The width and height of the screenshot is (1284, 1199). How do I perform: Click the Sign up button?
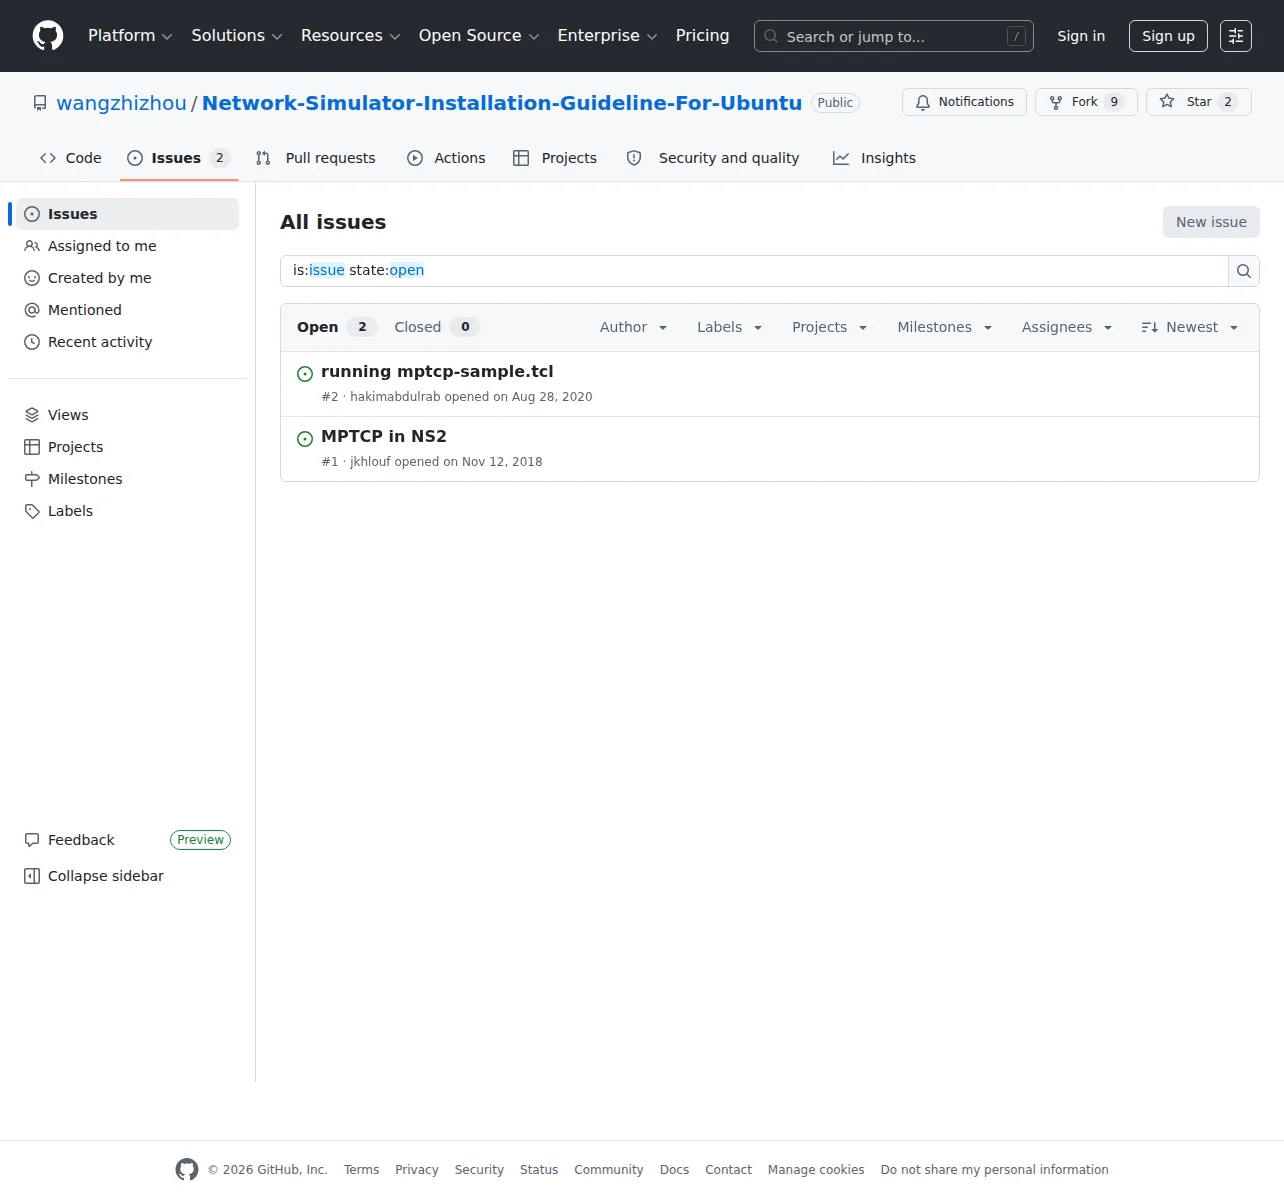[x=1168, y=36]
